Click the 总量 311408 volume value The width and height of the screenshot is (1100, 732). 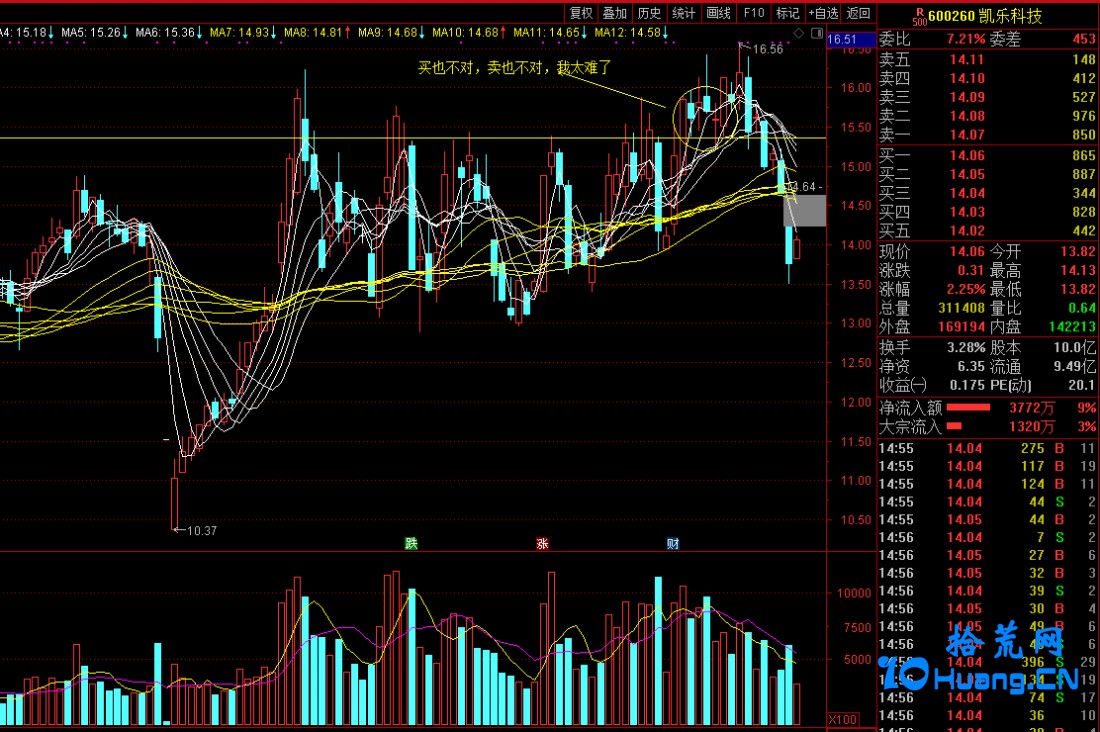pos(962,308)
